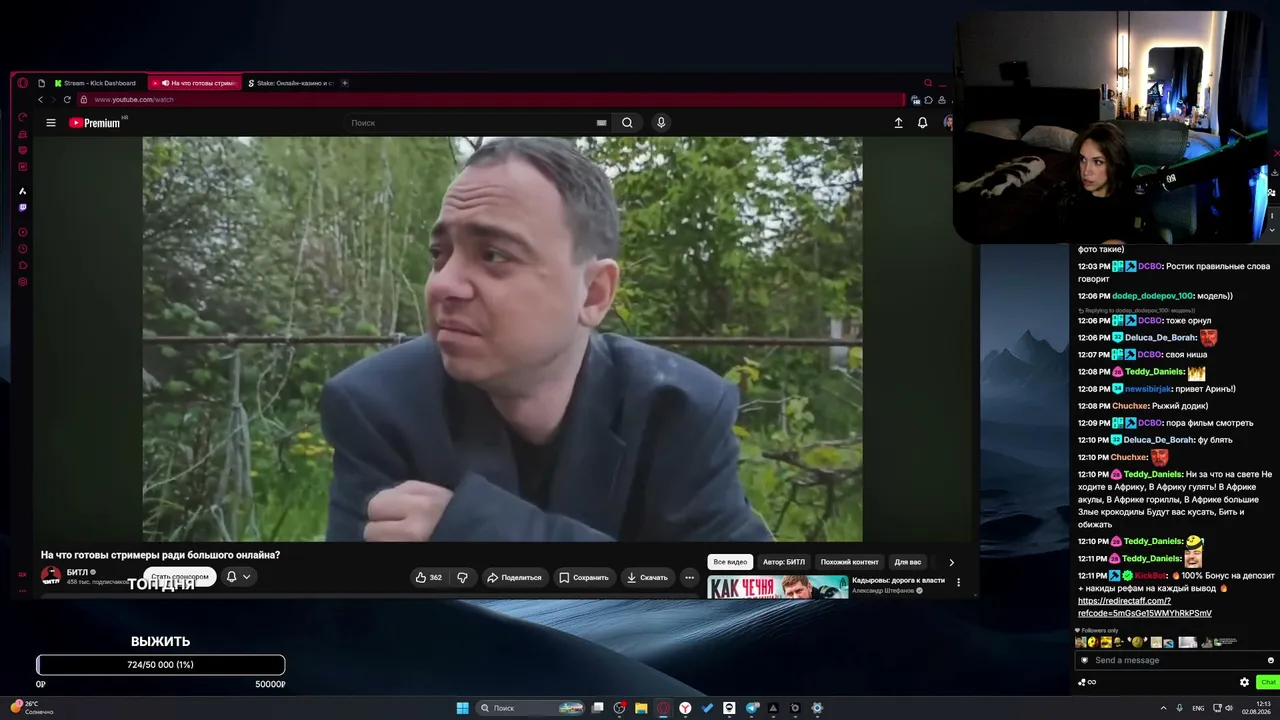The width and height of the screenshot is (1280, 720).
Task: Open File Explorer from the taskbar
Action: click(x=641, y=708)
